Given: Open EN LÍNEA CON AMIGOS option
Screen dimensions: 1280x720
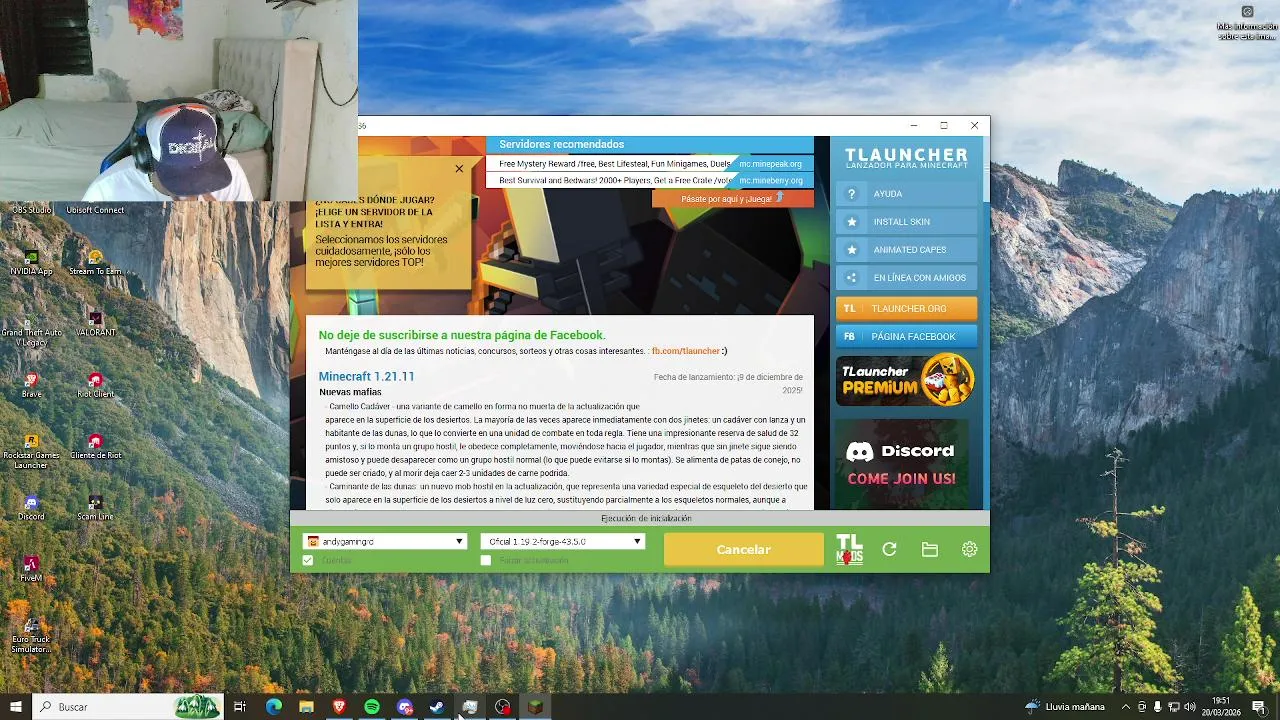Looking at the screenshot, I should [906, 278].
